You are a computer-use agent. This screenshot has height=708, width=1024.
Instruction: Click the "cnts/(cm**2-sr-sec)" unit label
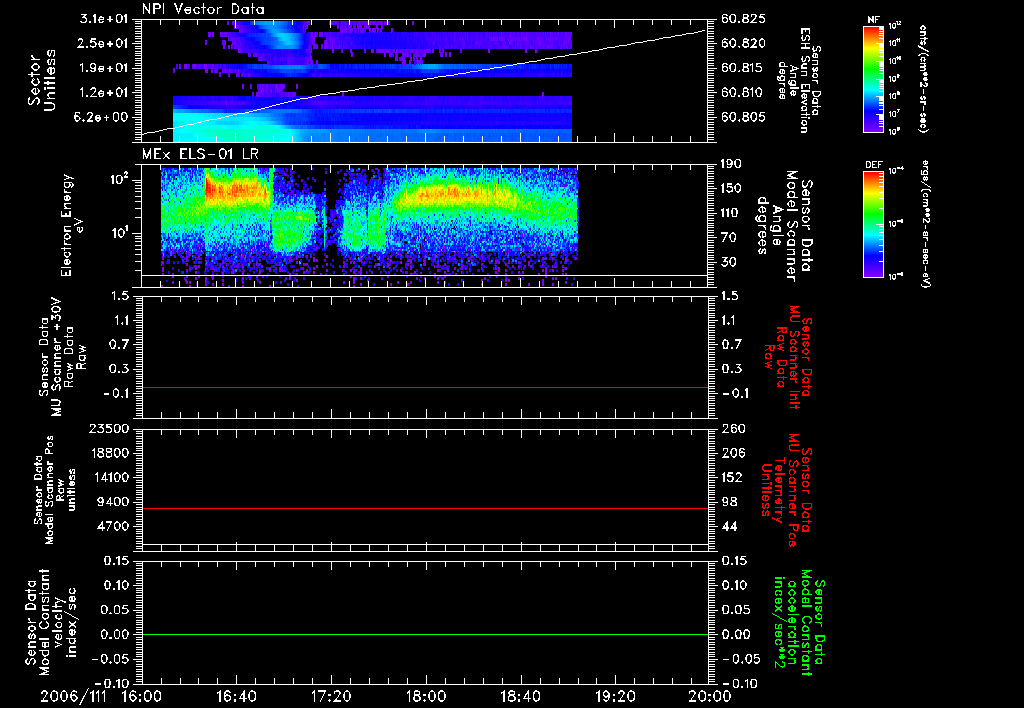point(923,79)
